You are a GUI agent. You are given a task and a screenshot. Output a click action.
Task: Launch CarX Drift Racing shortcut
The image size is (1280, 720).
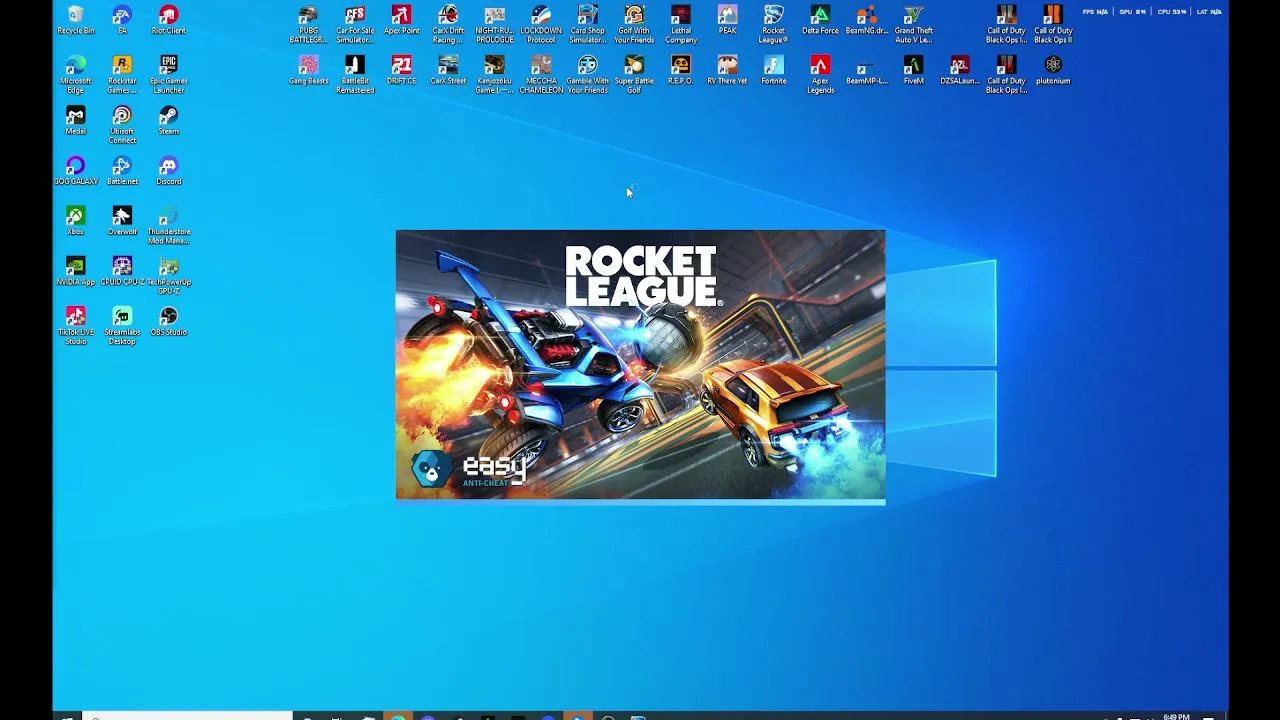(x=448, y=25)
